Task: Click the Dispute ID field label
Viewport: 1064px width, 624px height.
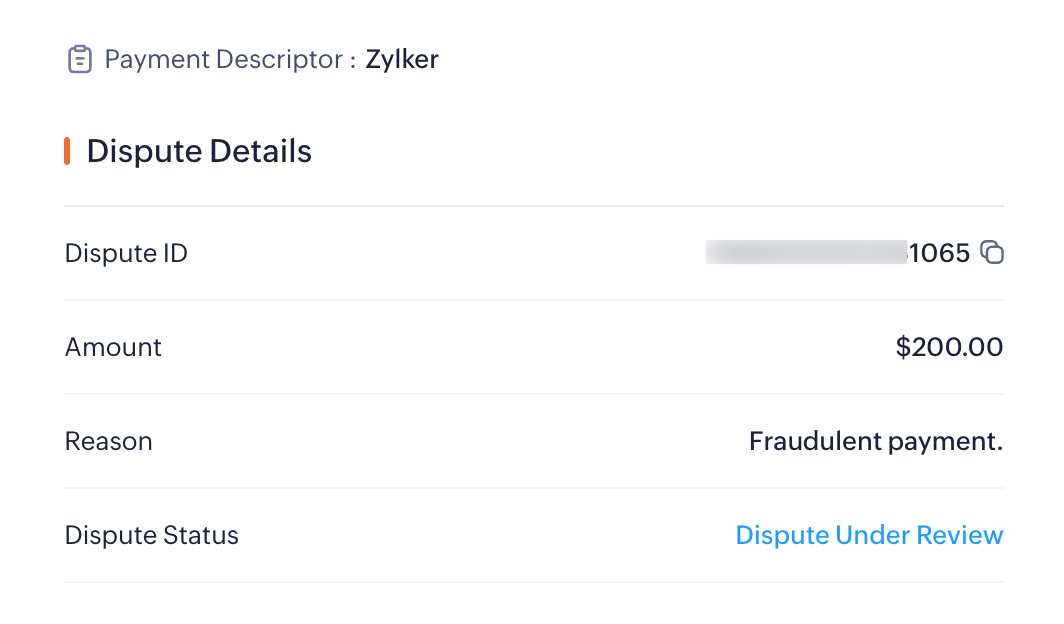Action: pos(126,253)
